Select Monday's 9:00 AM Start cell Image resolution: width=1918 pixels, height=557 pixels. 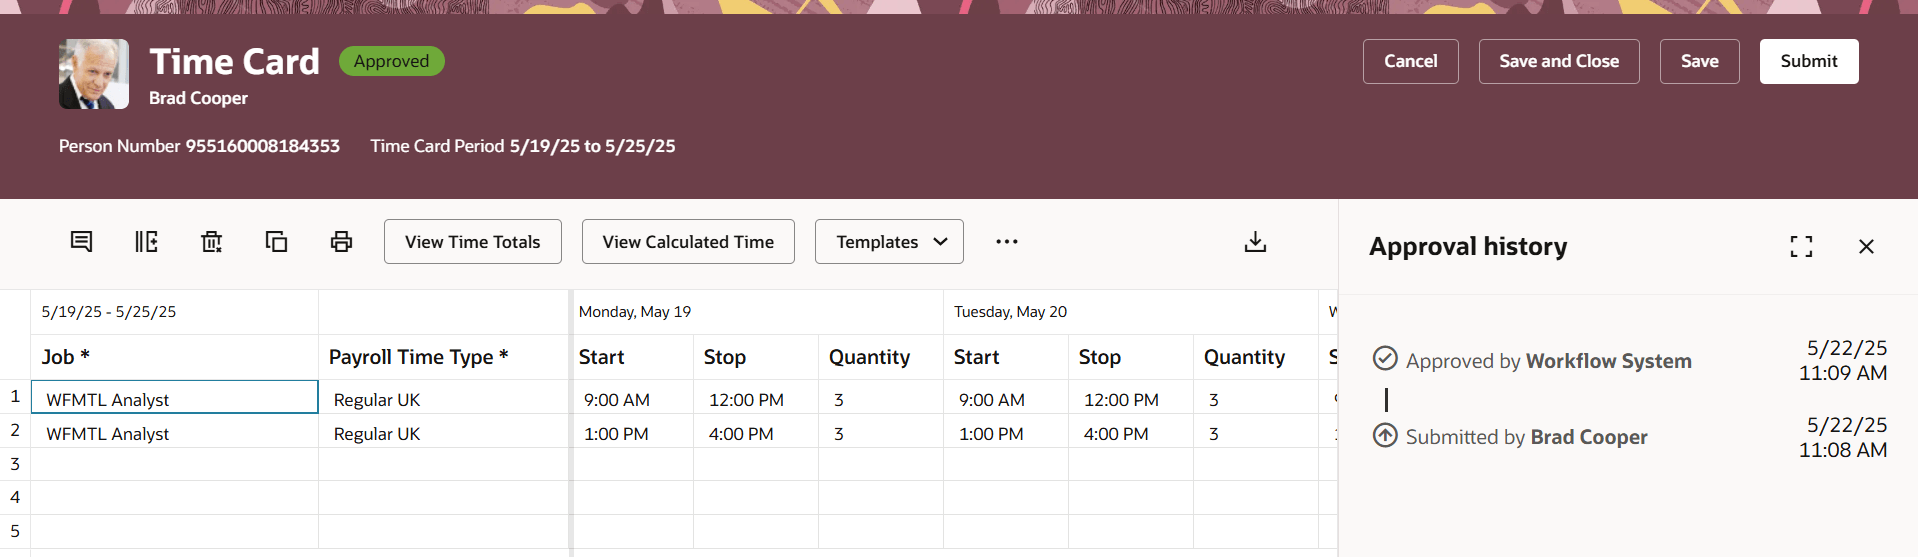coord(632,400)
